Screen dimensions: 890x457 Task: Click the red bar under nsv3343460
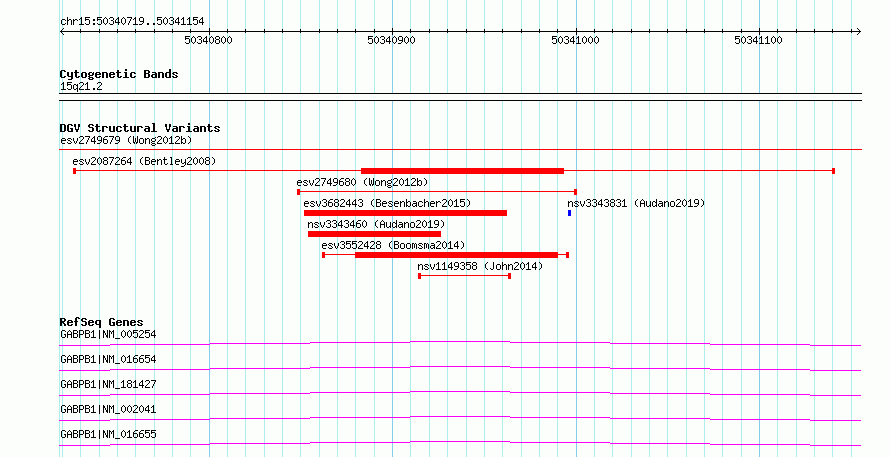(x=375, y=234)
